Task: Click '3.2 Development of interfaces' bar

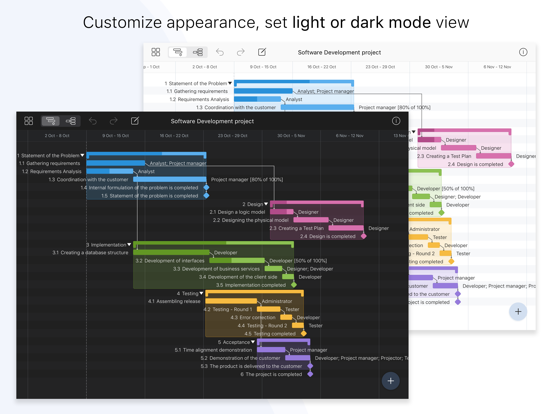Action: pos(237,261)
